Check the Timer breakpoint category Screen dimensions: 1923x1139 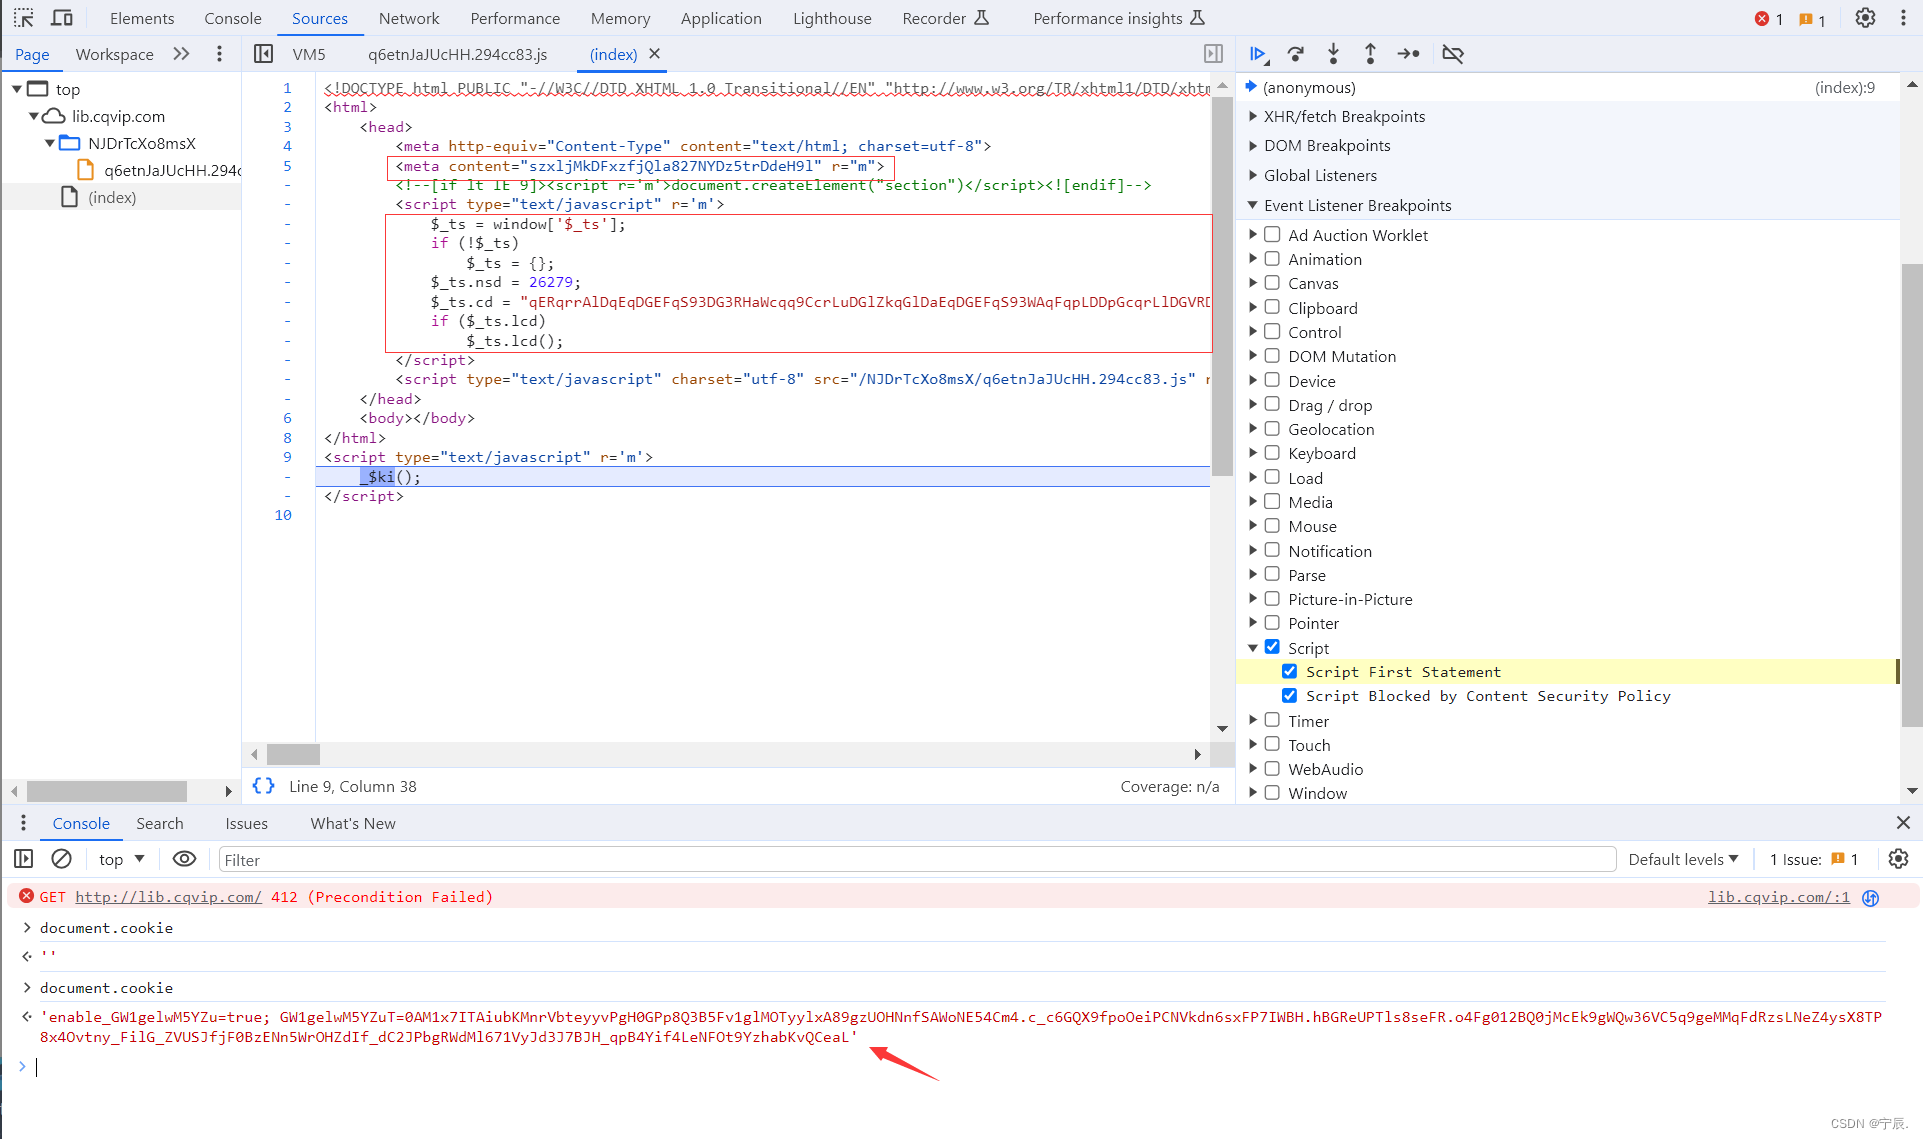(1272, 721)
